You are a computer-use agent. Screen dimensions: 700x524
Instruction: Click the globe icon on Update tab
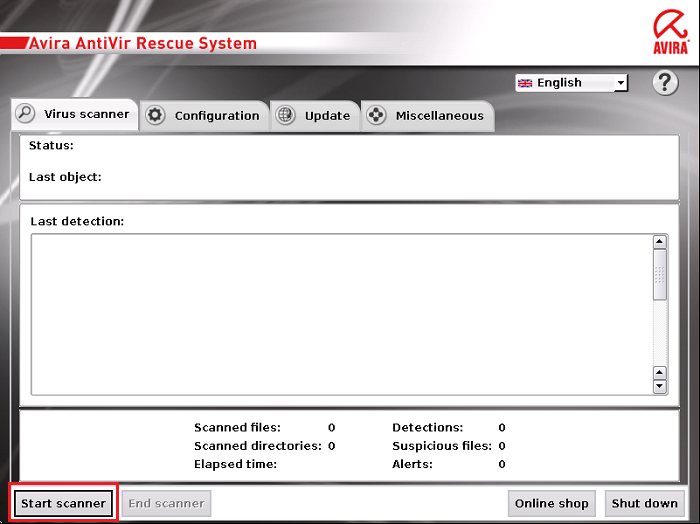click(285, 115)
